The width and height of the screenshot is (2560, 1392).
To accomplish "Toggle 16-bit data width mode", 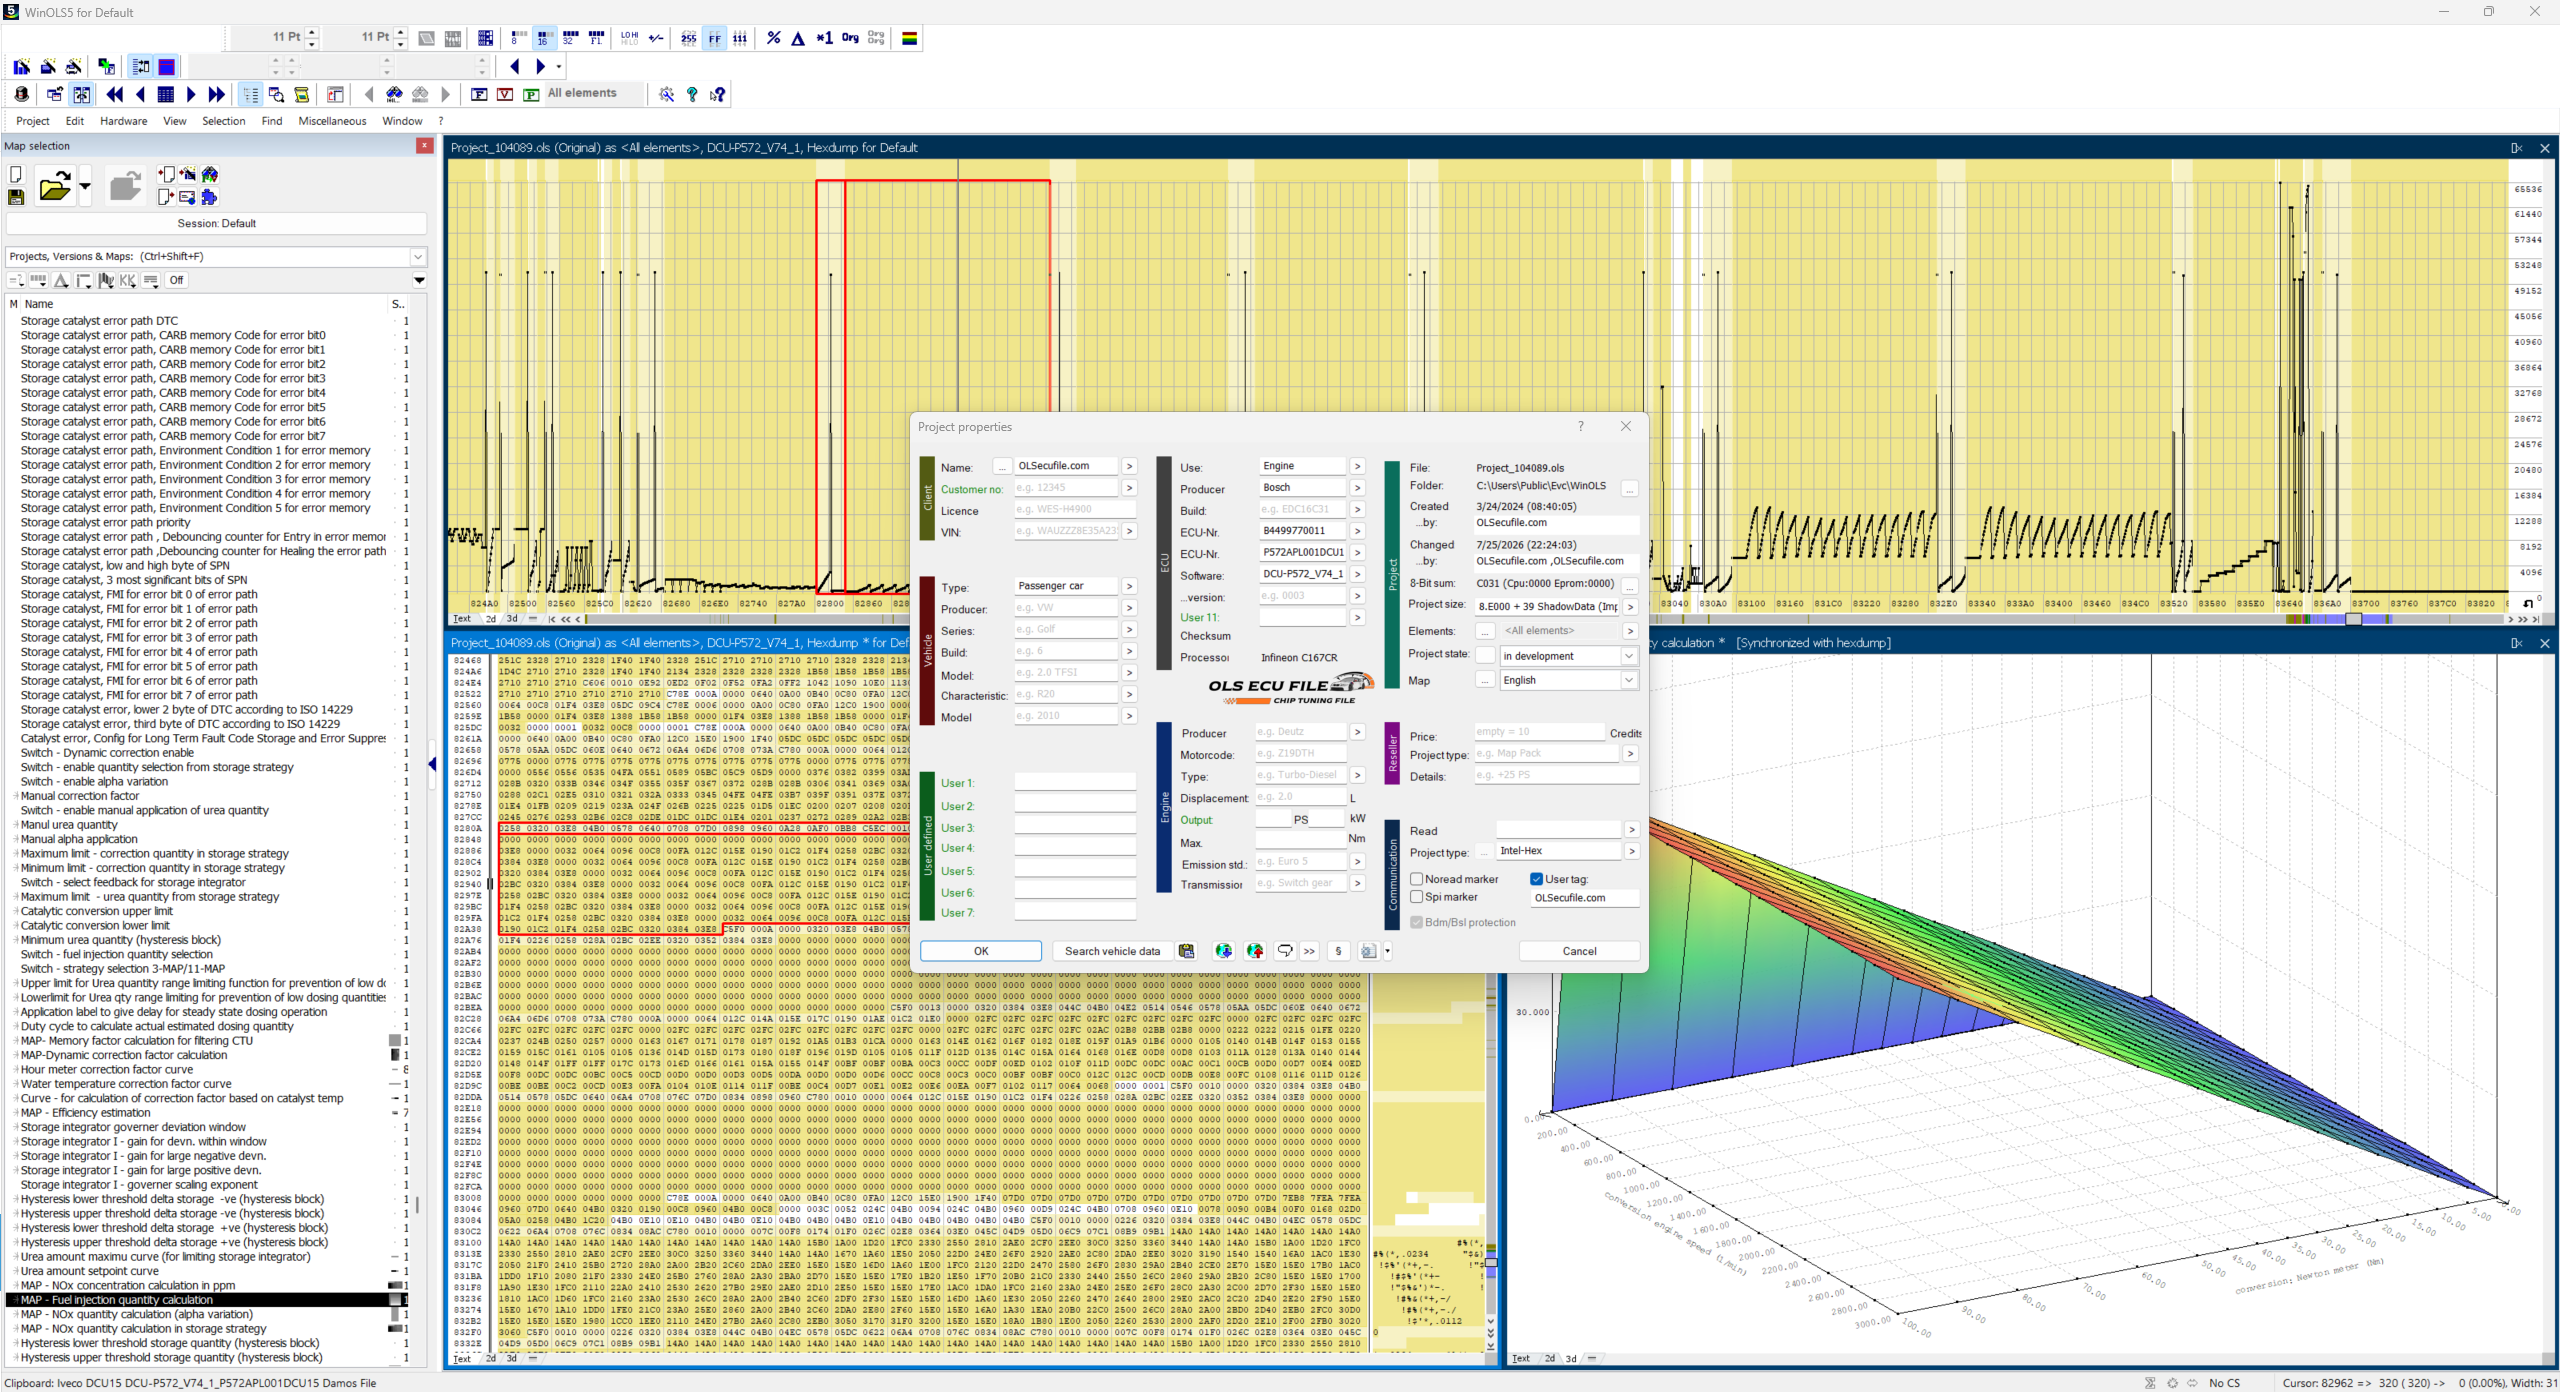I will pyautogui.click(x=543, y=38).
